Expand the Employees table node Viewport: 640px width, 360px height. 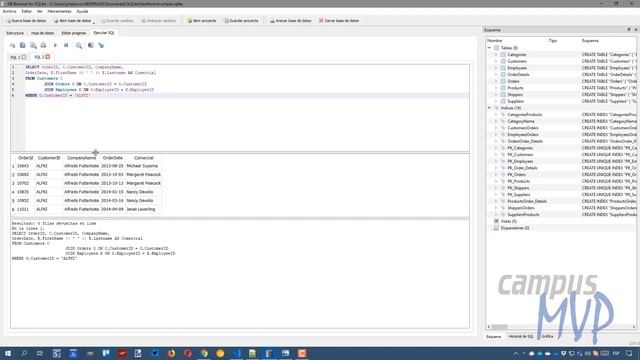(x=496, y=68)
